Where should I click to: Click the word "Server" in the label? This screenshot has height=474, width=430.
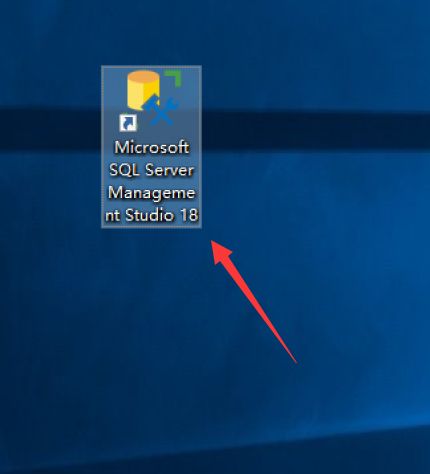[170, 170]
